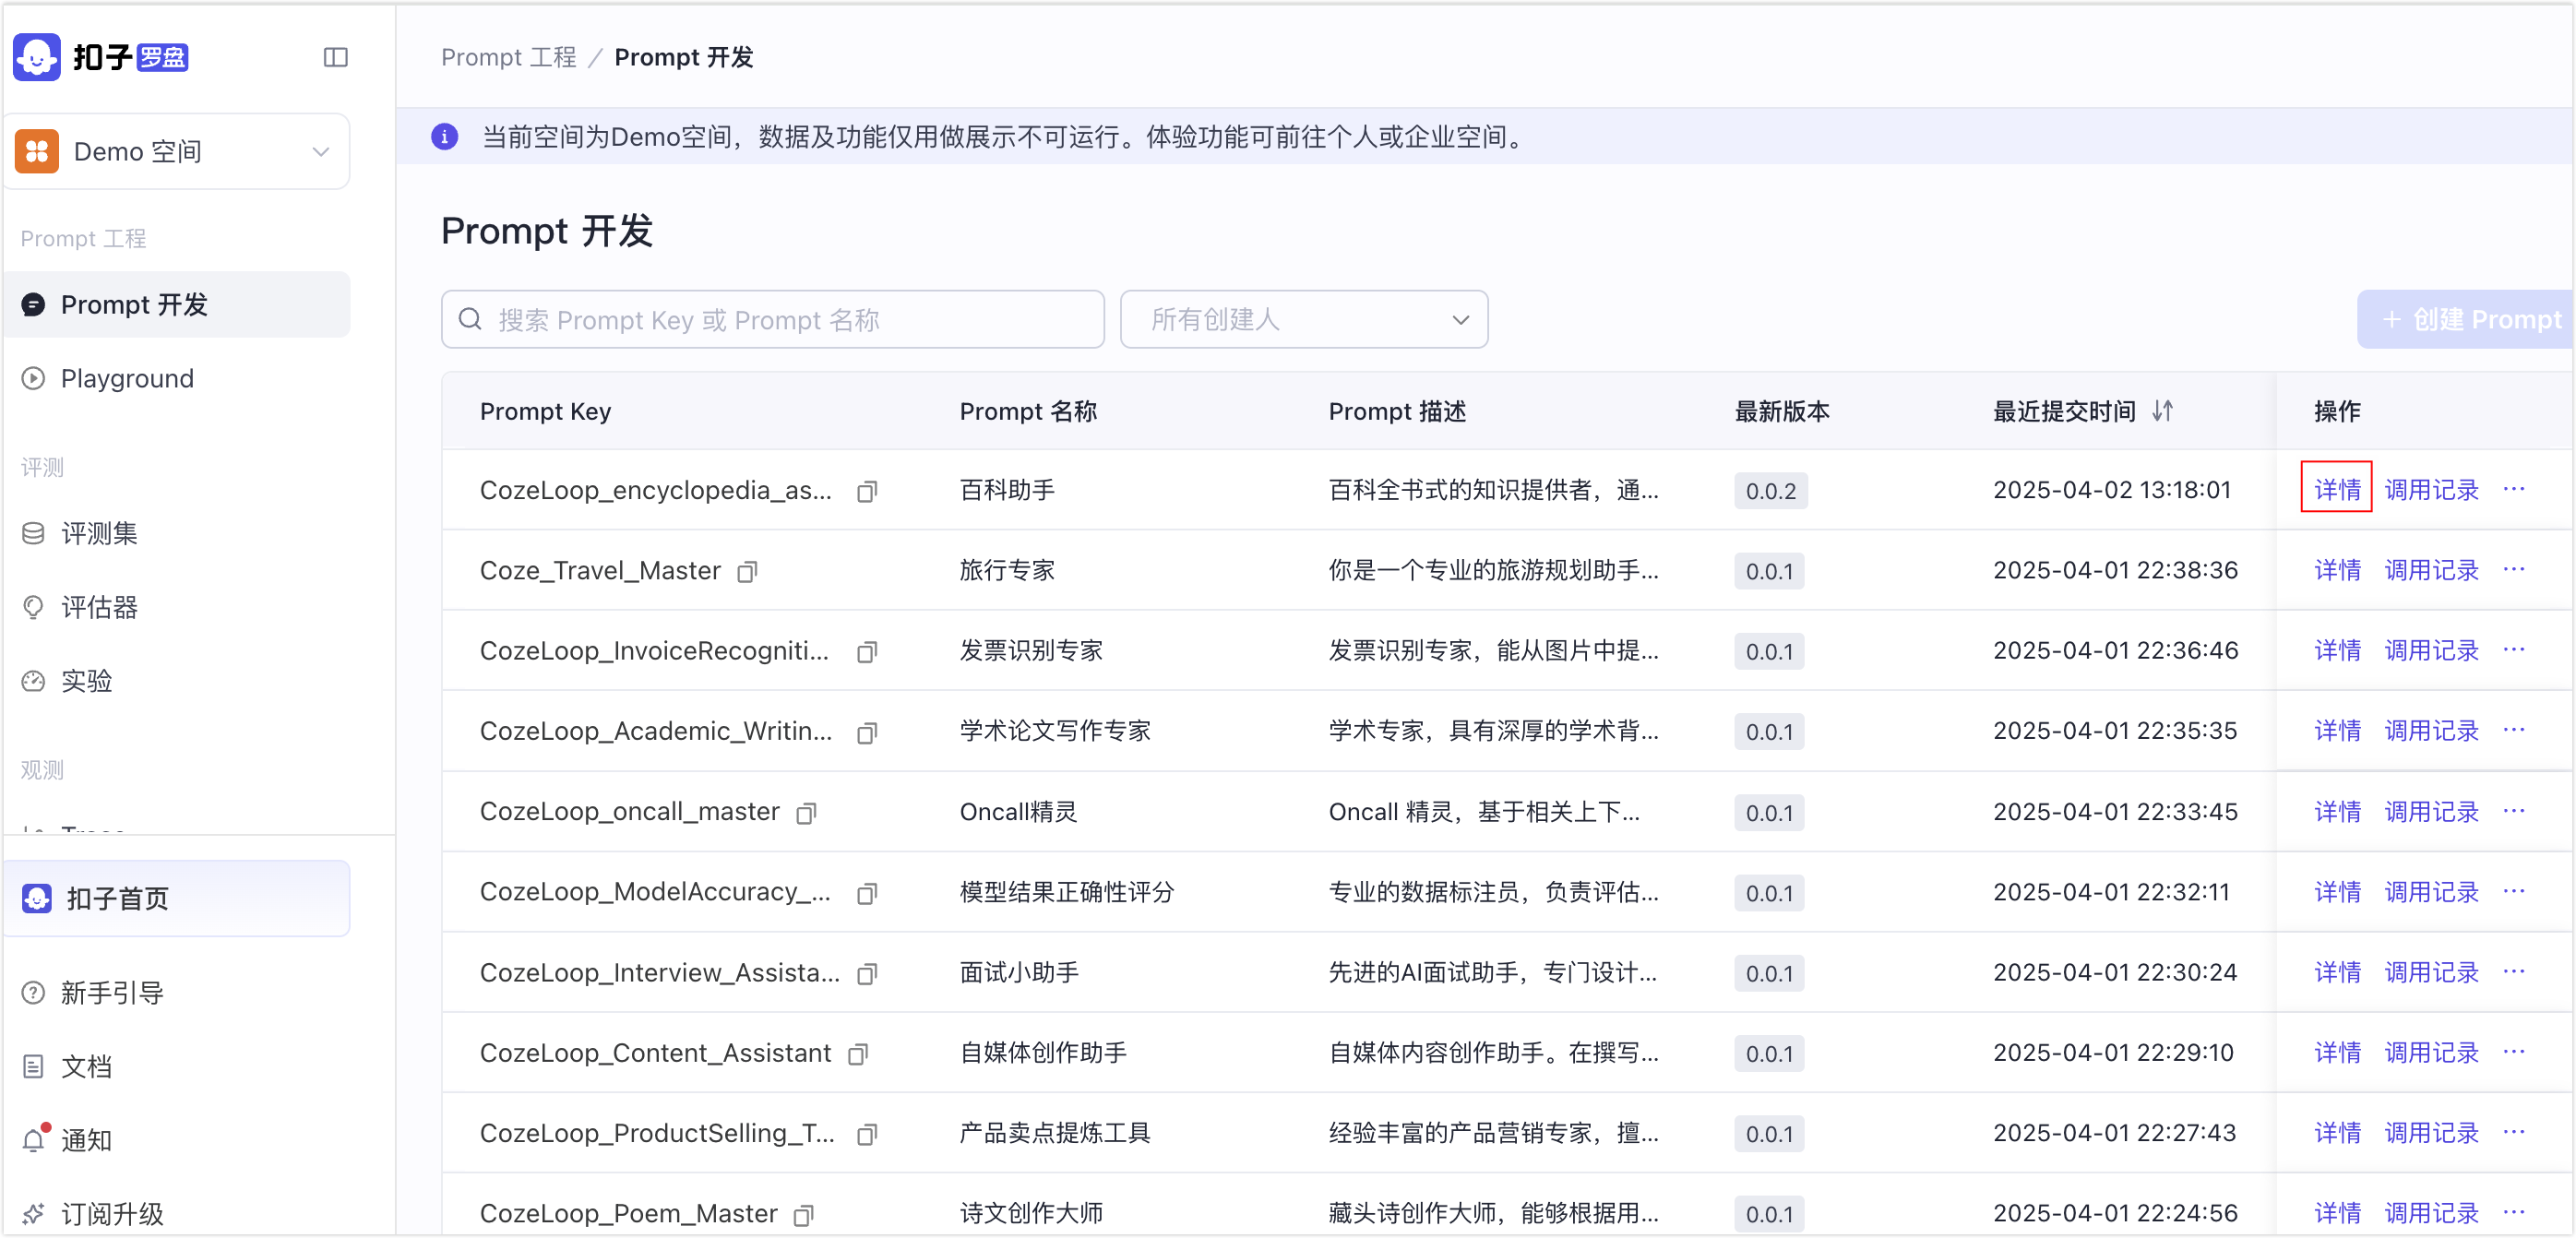This screenshot has height=1238, width=2576.
Task: Open Prompt 开发 in the sidebar
Action: point(177,305)
